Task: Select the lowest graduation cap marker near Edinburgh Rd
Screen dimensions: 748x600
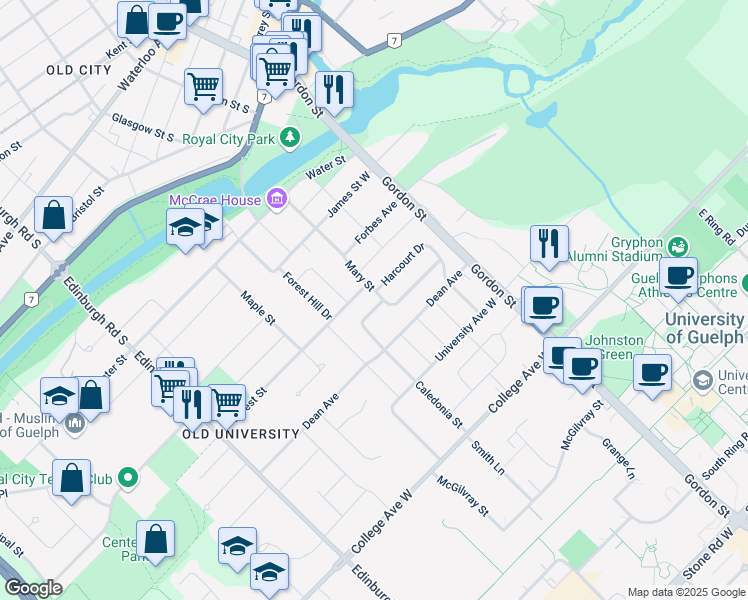Action: click(269, 573)
